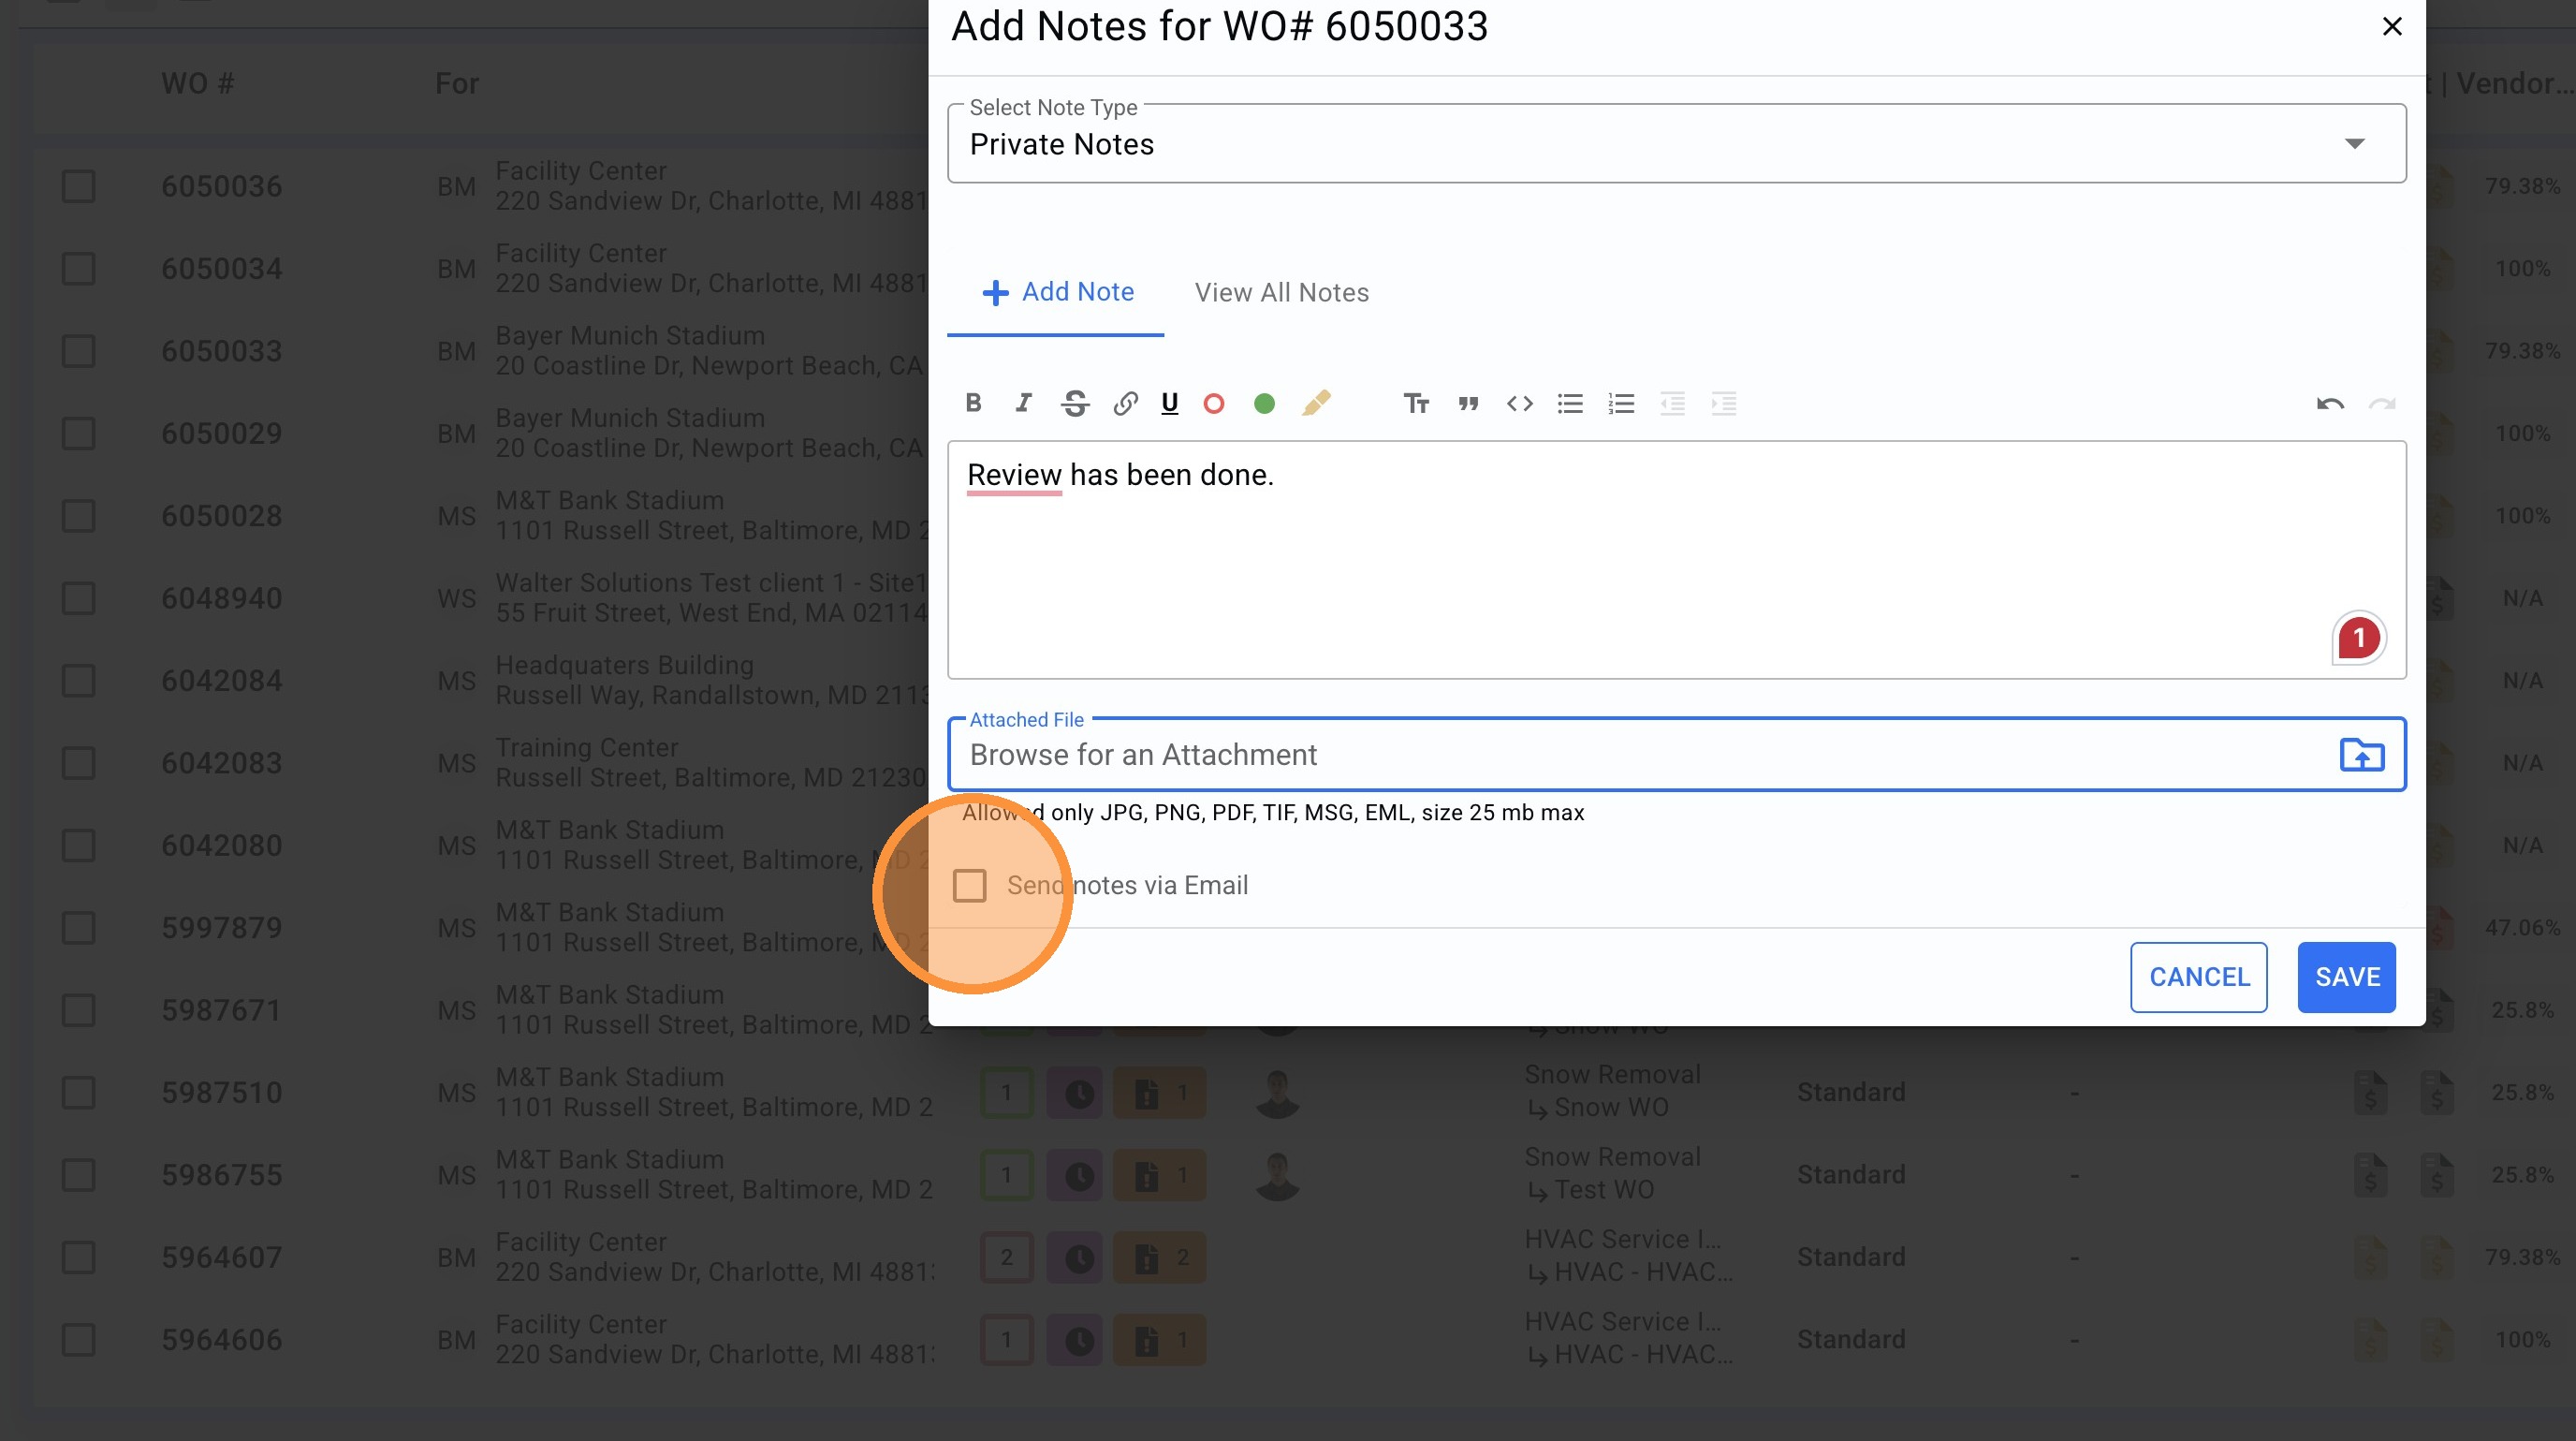
Task: Add a bulleted list to note
Action: 1570,403
